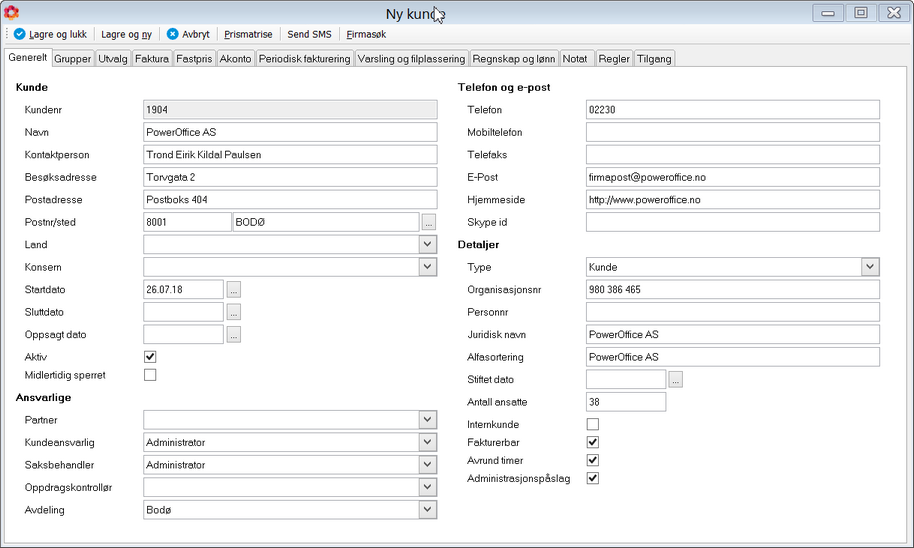Image resolution: width=914 pixels, height=548 pixels.
Task: Open the Saksbehandler dropdown
Action: tap(427, 465)
